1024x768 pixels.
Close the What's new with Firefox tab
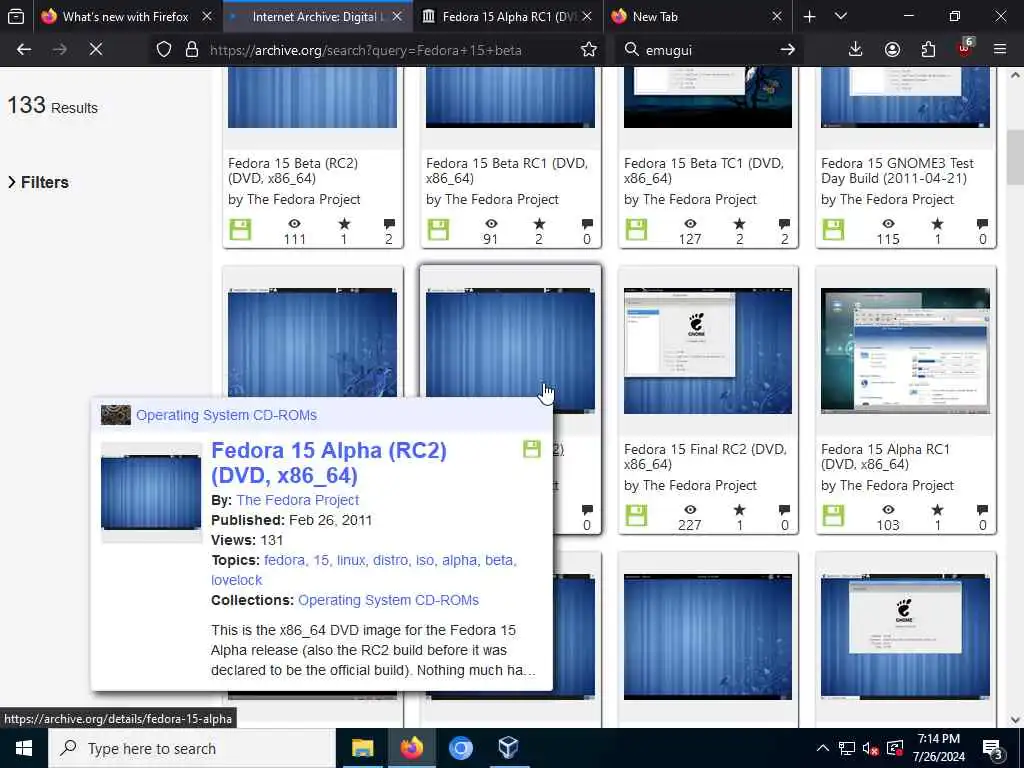(x=207, y=16)
